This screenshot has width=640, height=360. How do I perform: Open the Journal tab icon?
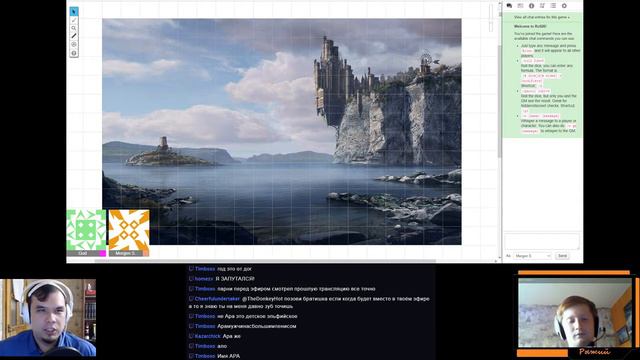coord(520,6)
